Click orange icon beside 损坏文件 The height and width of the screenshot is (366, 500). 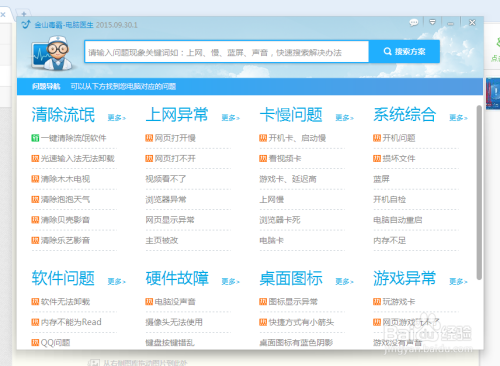coord(377,158)
